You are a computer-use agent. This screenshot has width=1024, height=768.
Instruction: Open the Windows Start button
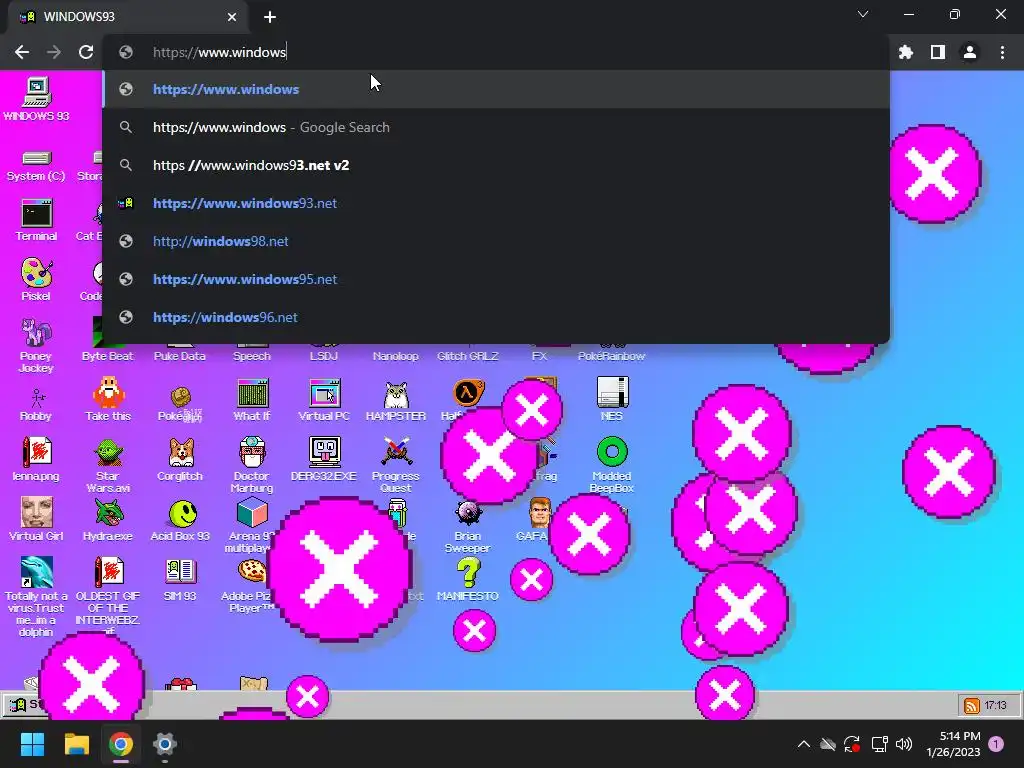point(33,744)
